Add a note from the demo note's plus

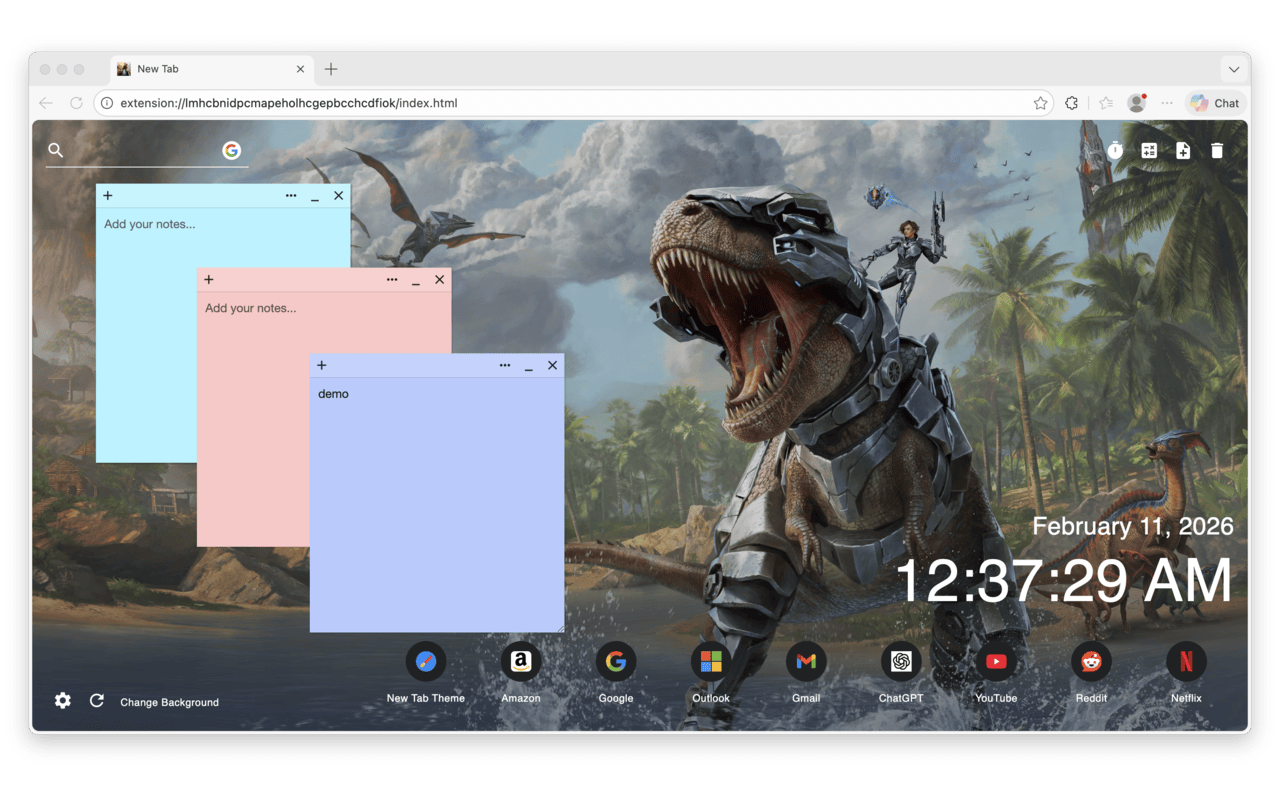(322, 366)
